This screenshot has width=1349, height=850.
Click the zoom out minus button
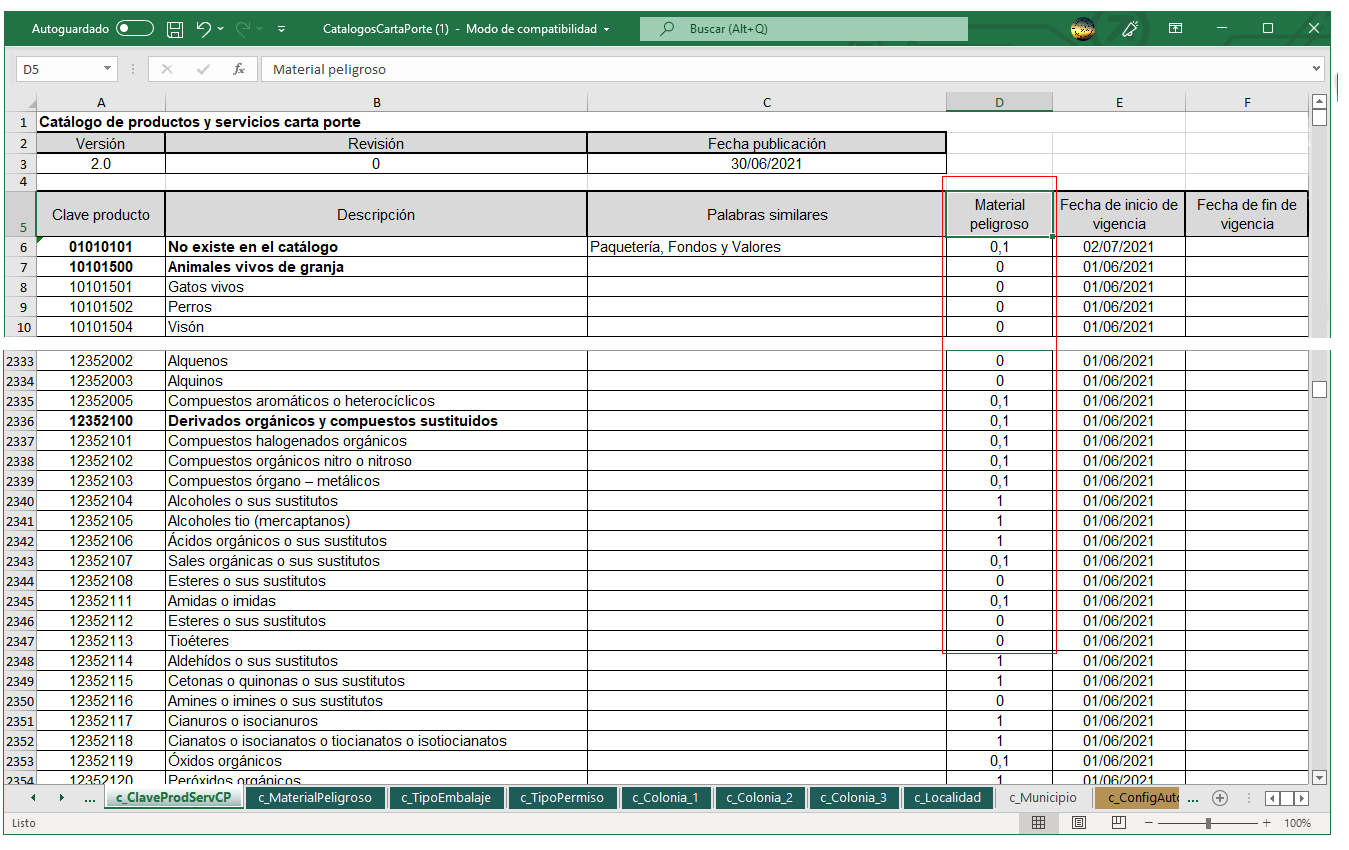point(1148,823)
